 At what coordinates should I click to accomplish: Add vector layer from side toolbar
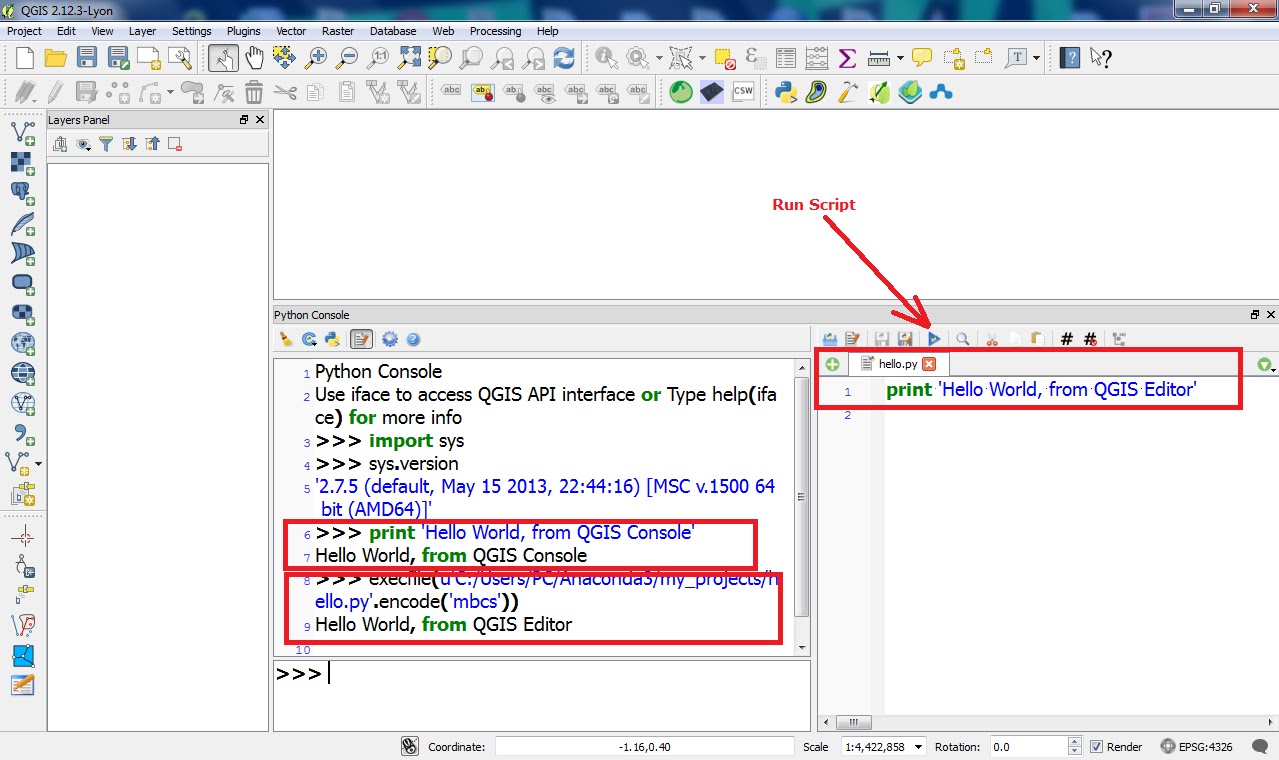click(x=22, y=131)
